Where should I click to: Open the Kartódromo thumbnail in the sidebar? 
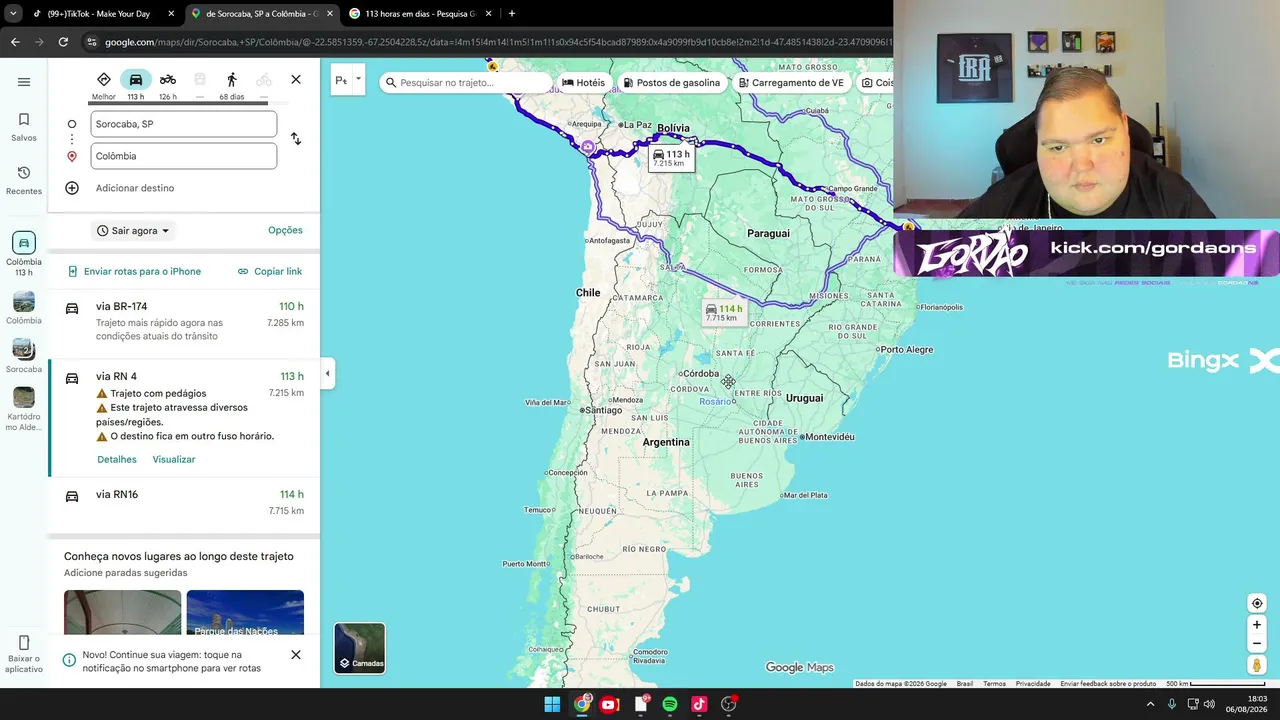coord(24,410)
